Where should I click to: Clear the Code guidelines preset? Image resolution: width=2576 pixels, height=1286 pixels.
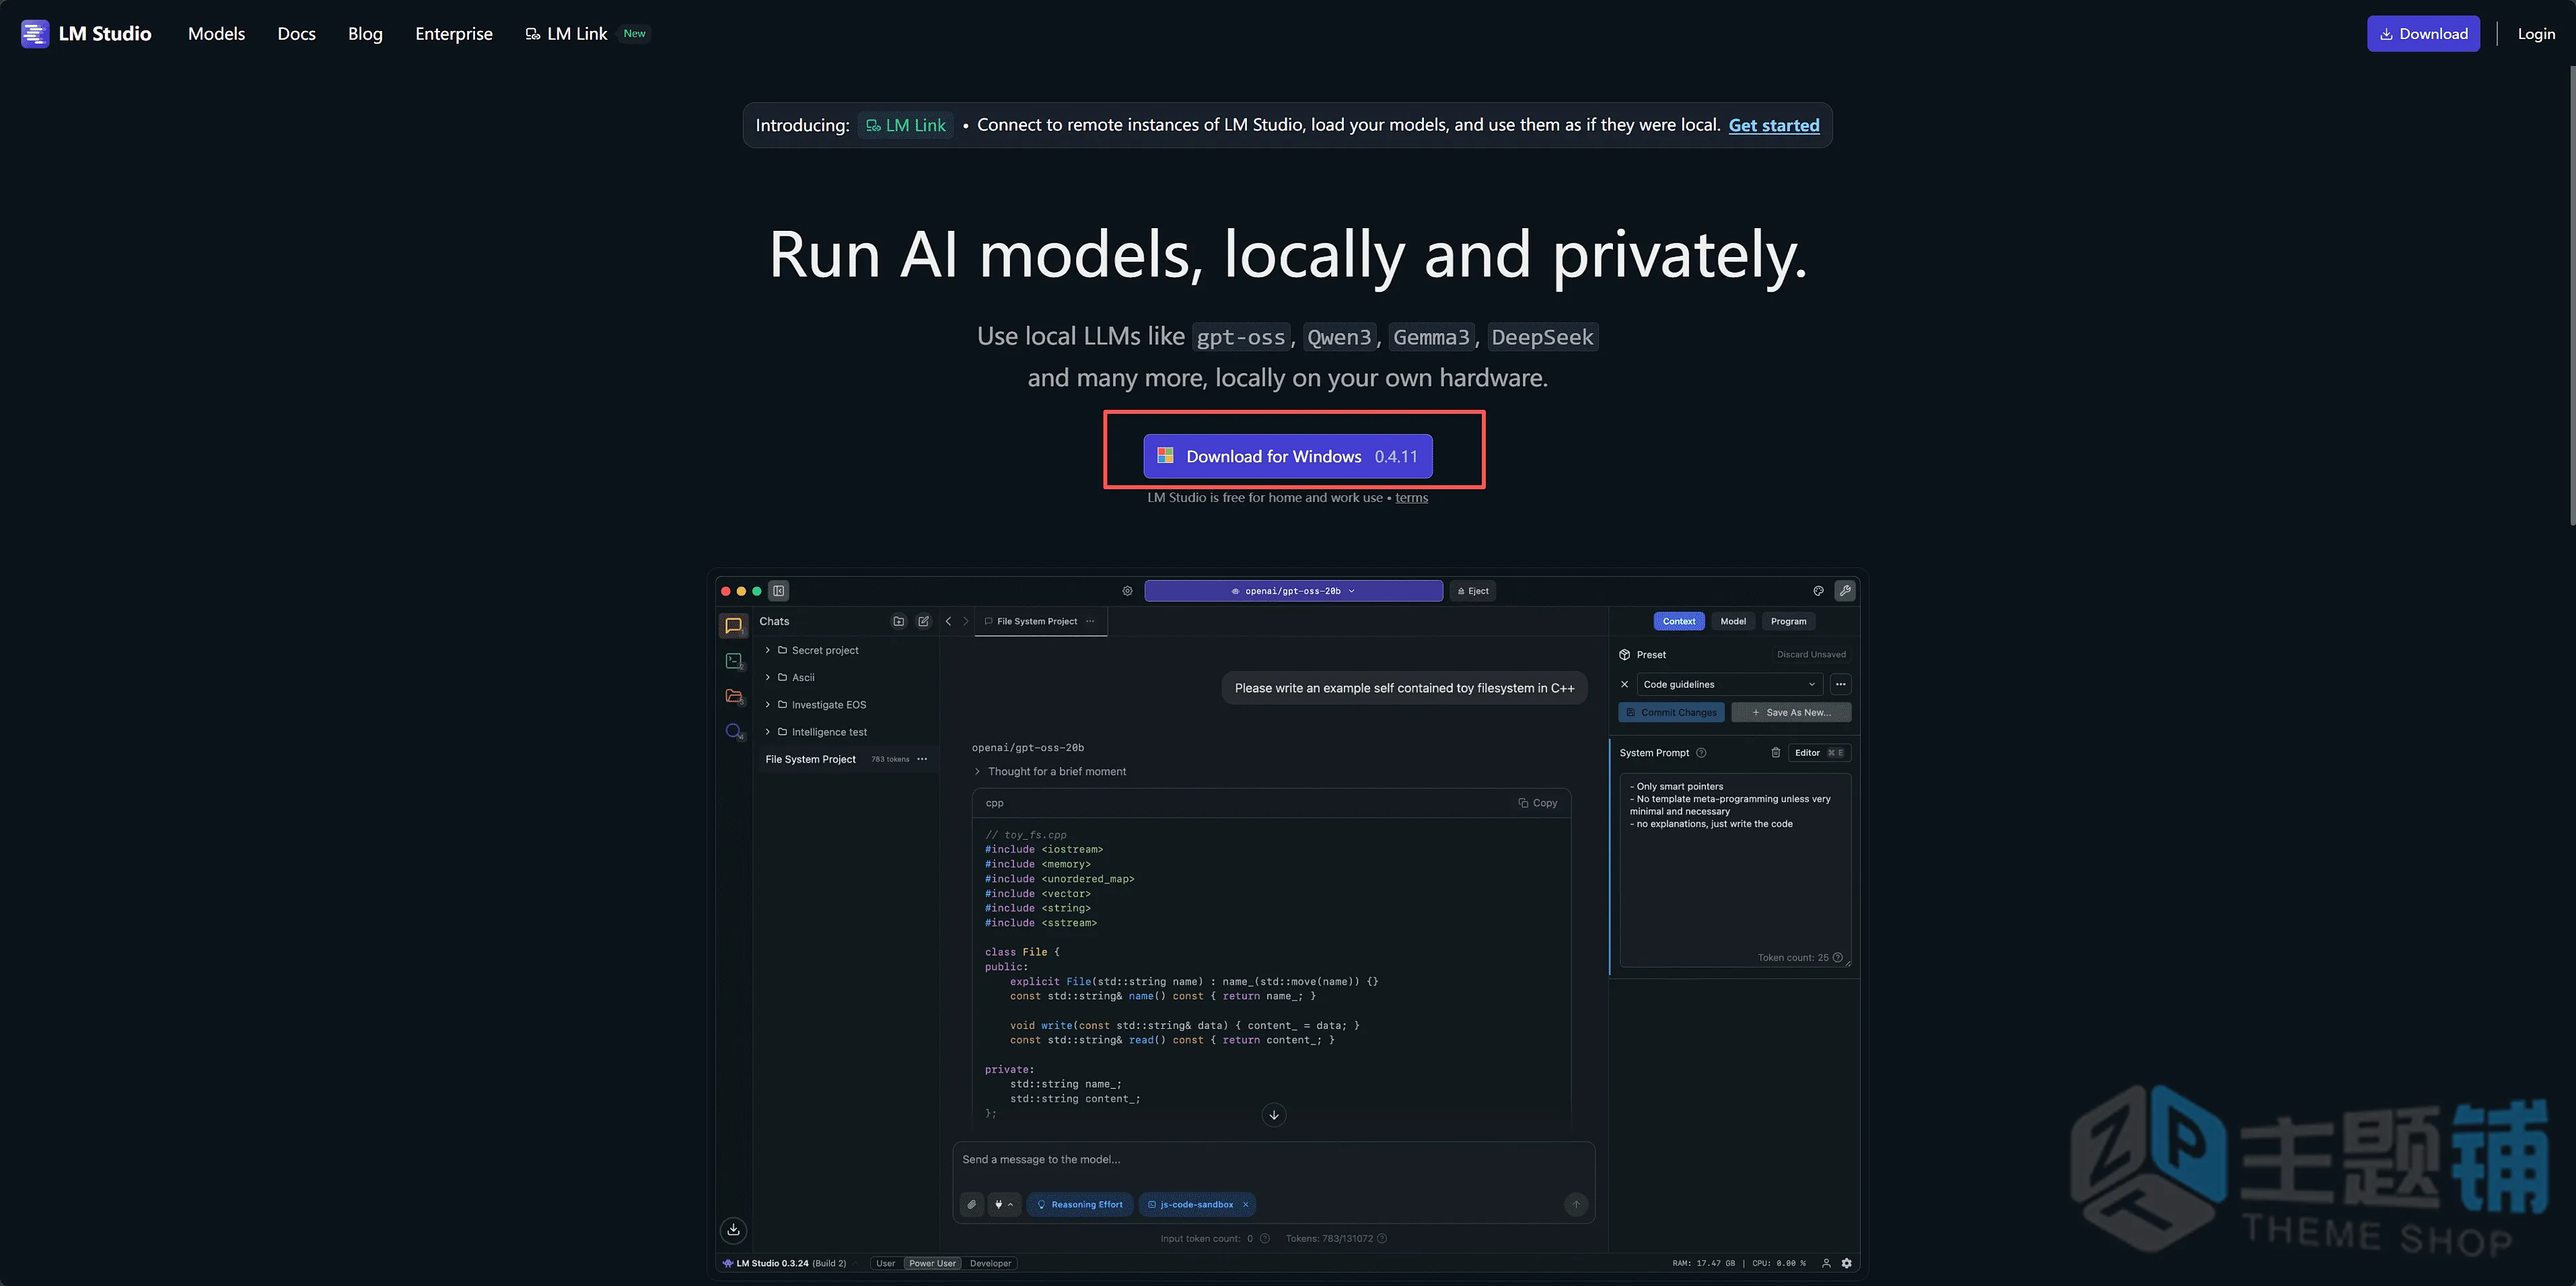pyautogui.click(x=1625, y=685)
